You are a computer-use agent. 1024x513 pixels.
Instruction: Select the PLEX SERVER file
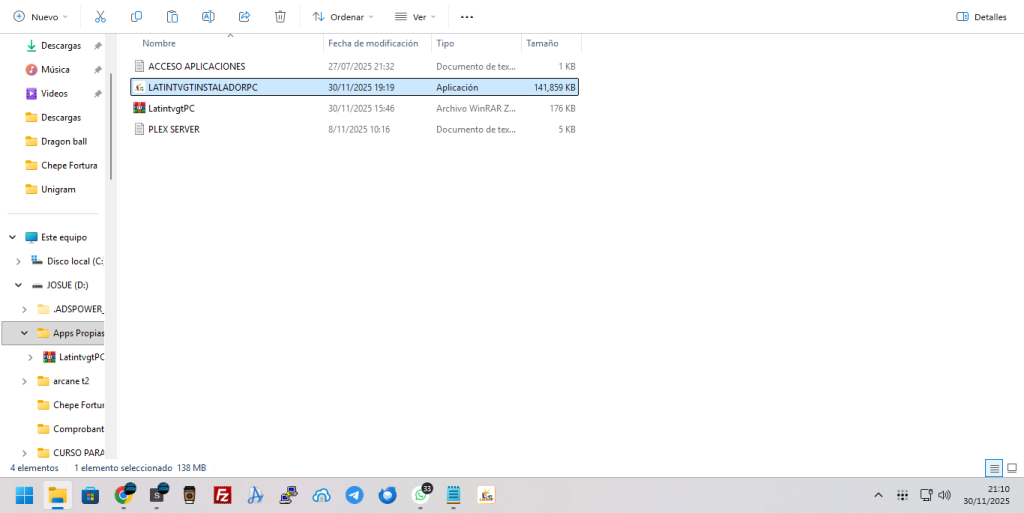coord(173,129)
